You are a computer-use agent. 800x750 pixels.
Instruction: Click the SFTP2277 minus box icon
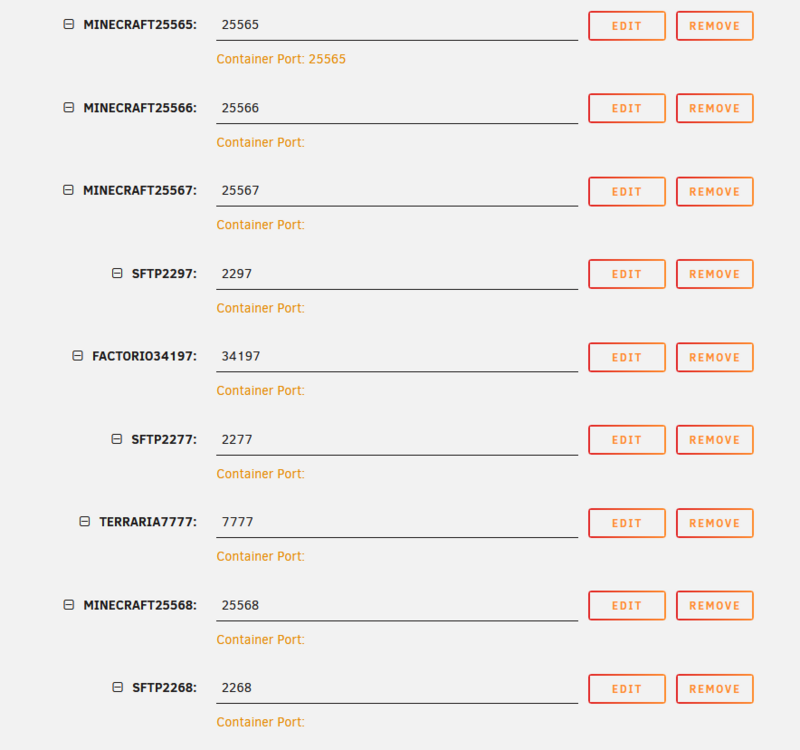tap(117, 439)
